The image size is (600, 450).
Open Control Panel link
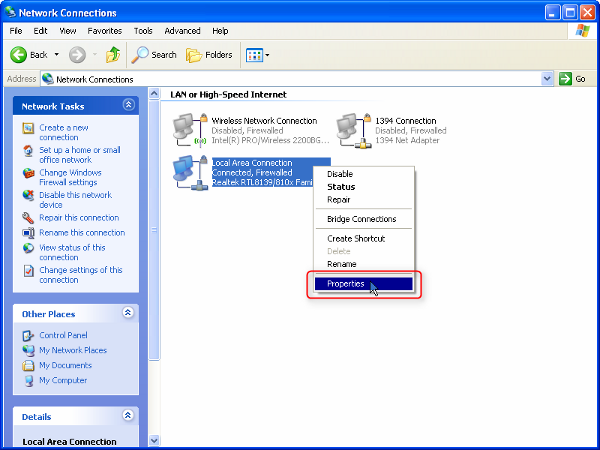tap(63, 335)
